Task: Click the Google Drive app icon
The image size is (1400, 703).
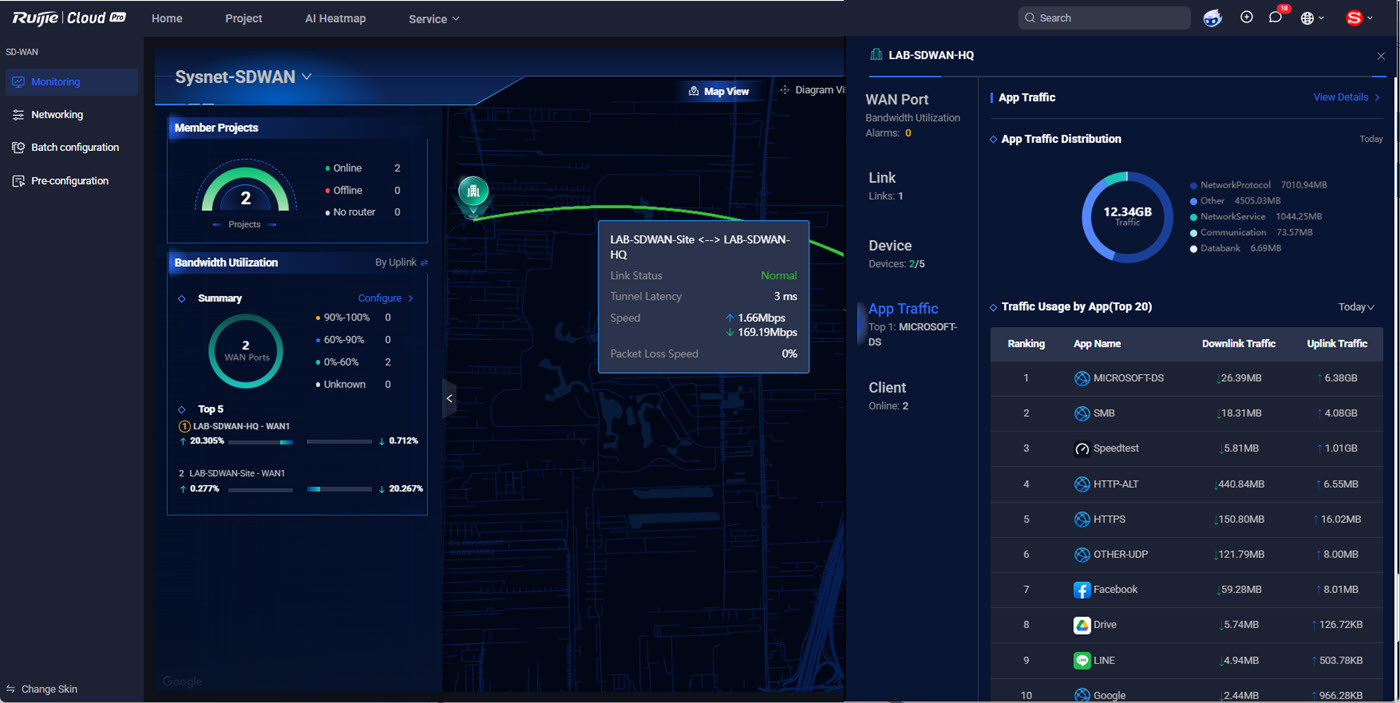Action: point(1081,625)
